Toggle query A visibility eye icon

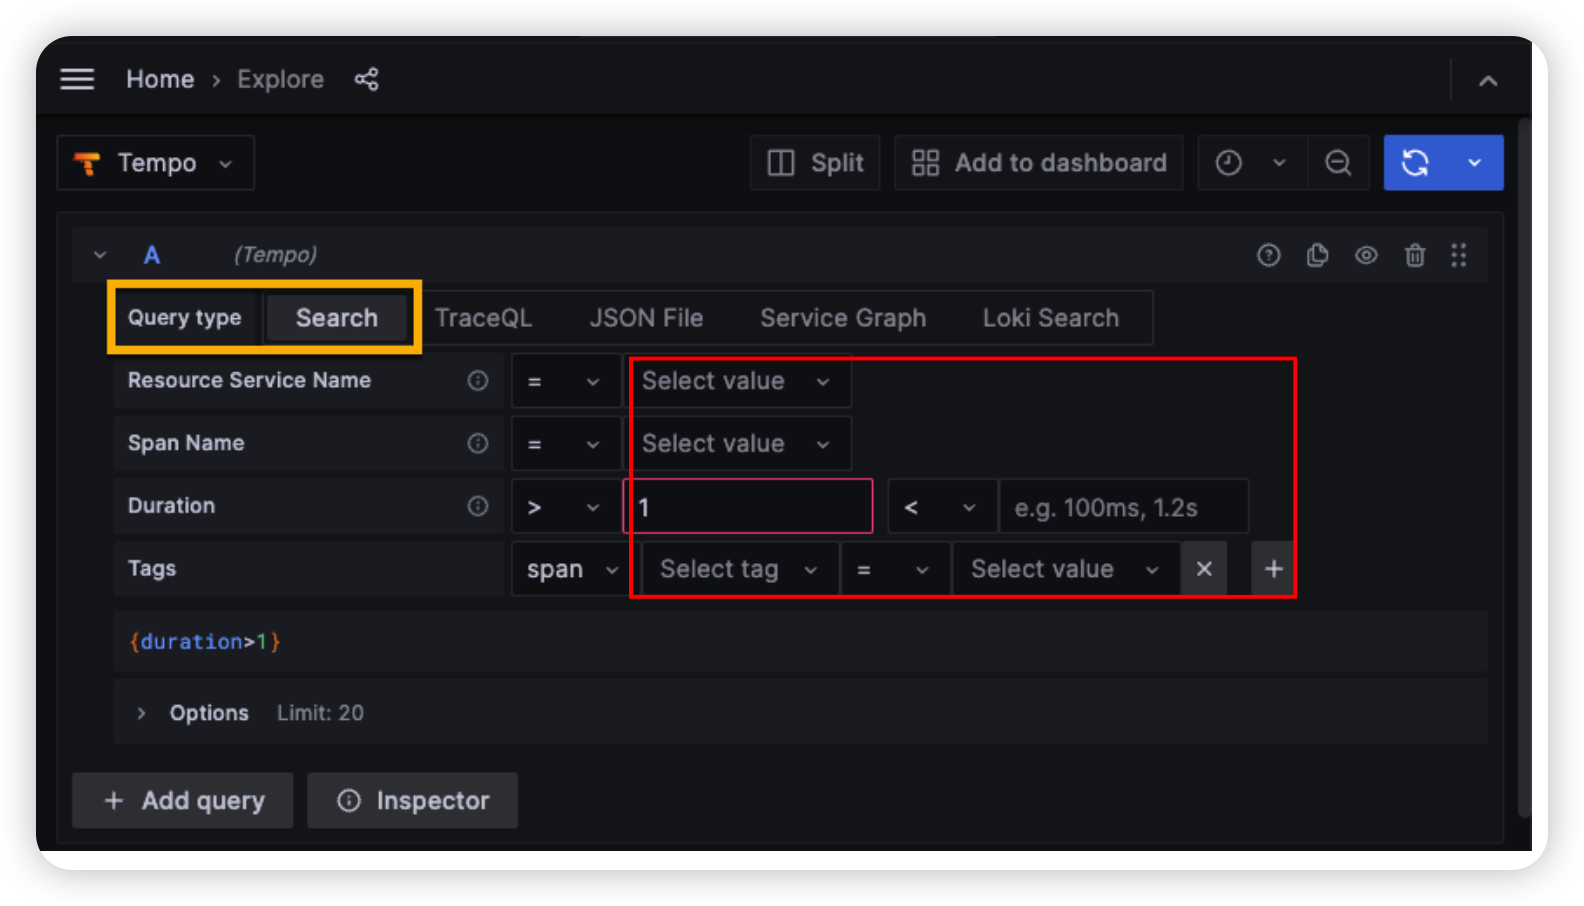coord(1366,256)
